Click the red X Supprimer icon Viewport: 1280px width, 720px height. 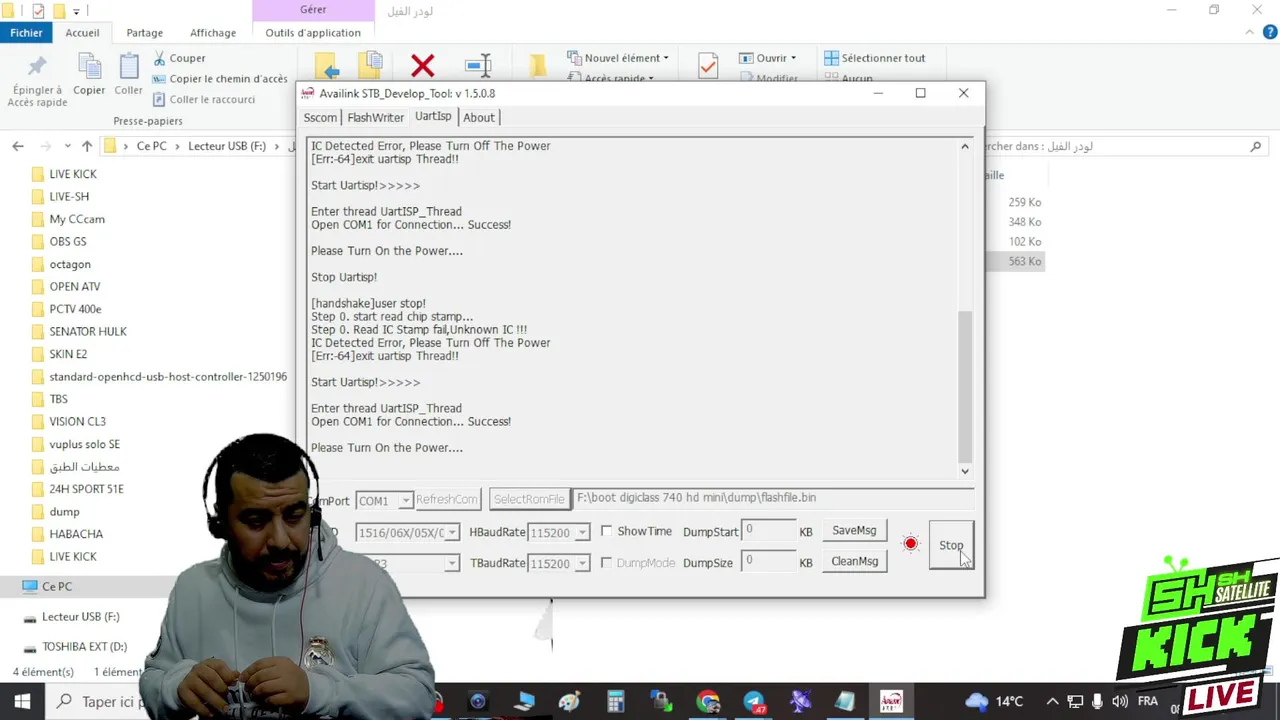[x=423, y=66]
